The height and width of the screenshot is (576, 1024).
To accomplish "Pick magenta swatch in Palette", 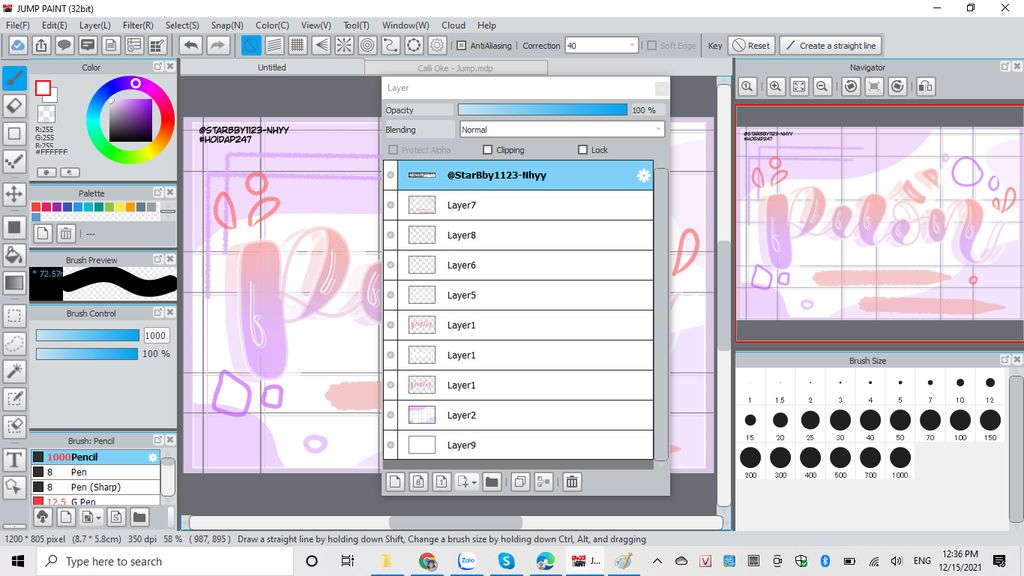I will (46, 207).
